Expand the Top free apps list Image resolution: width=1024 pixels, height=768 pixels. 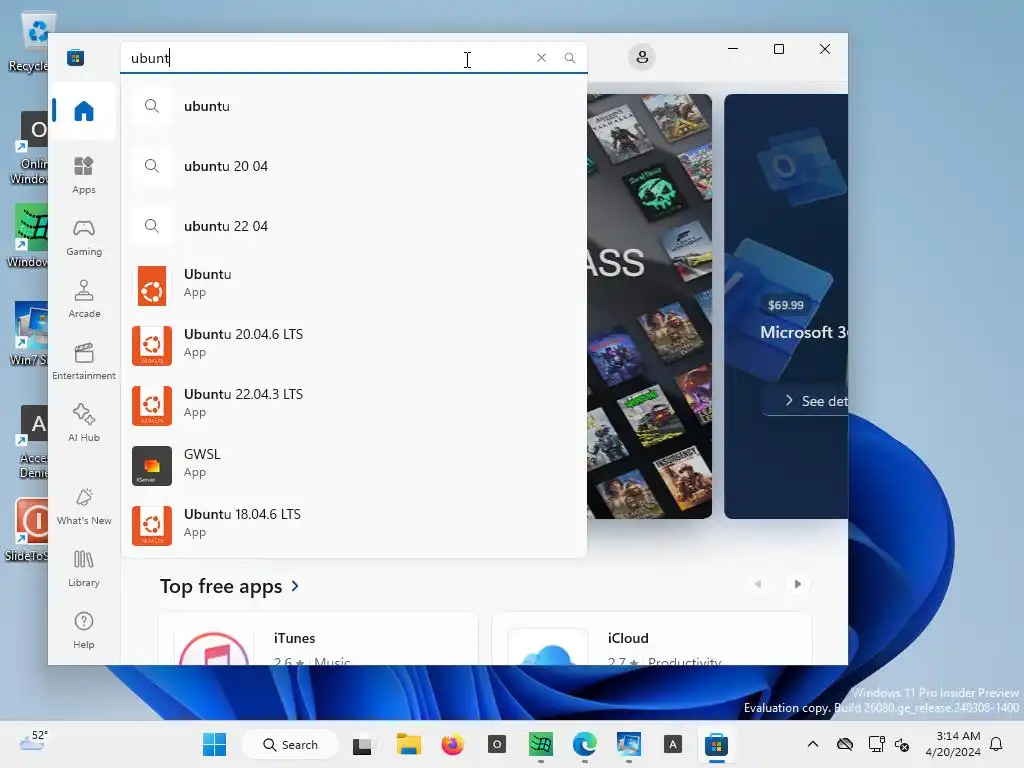tap(229, 586)
